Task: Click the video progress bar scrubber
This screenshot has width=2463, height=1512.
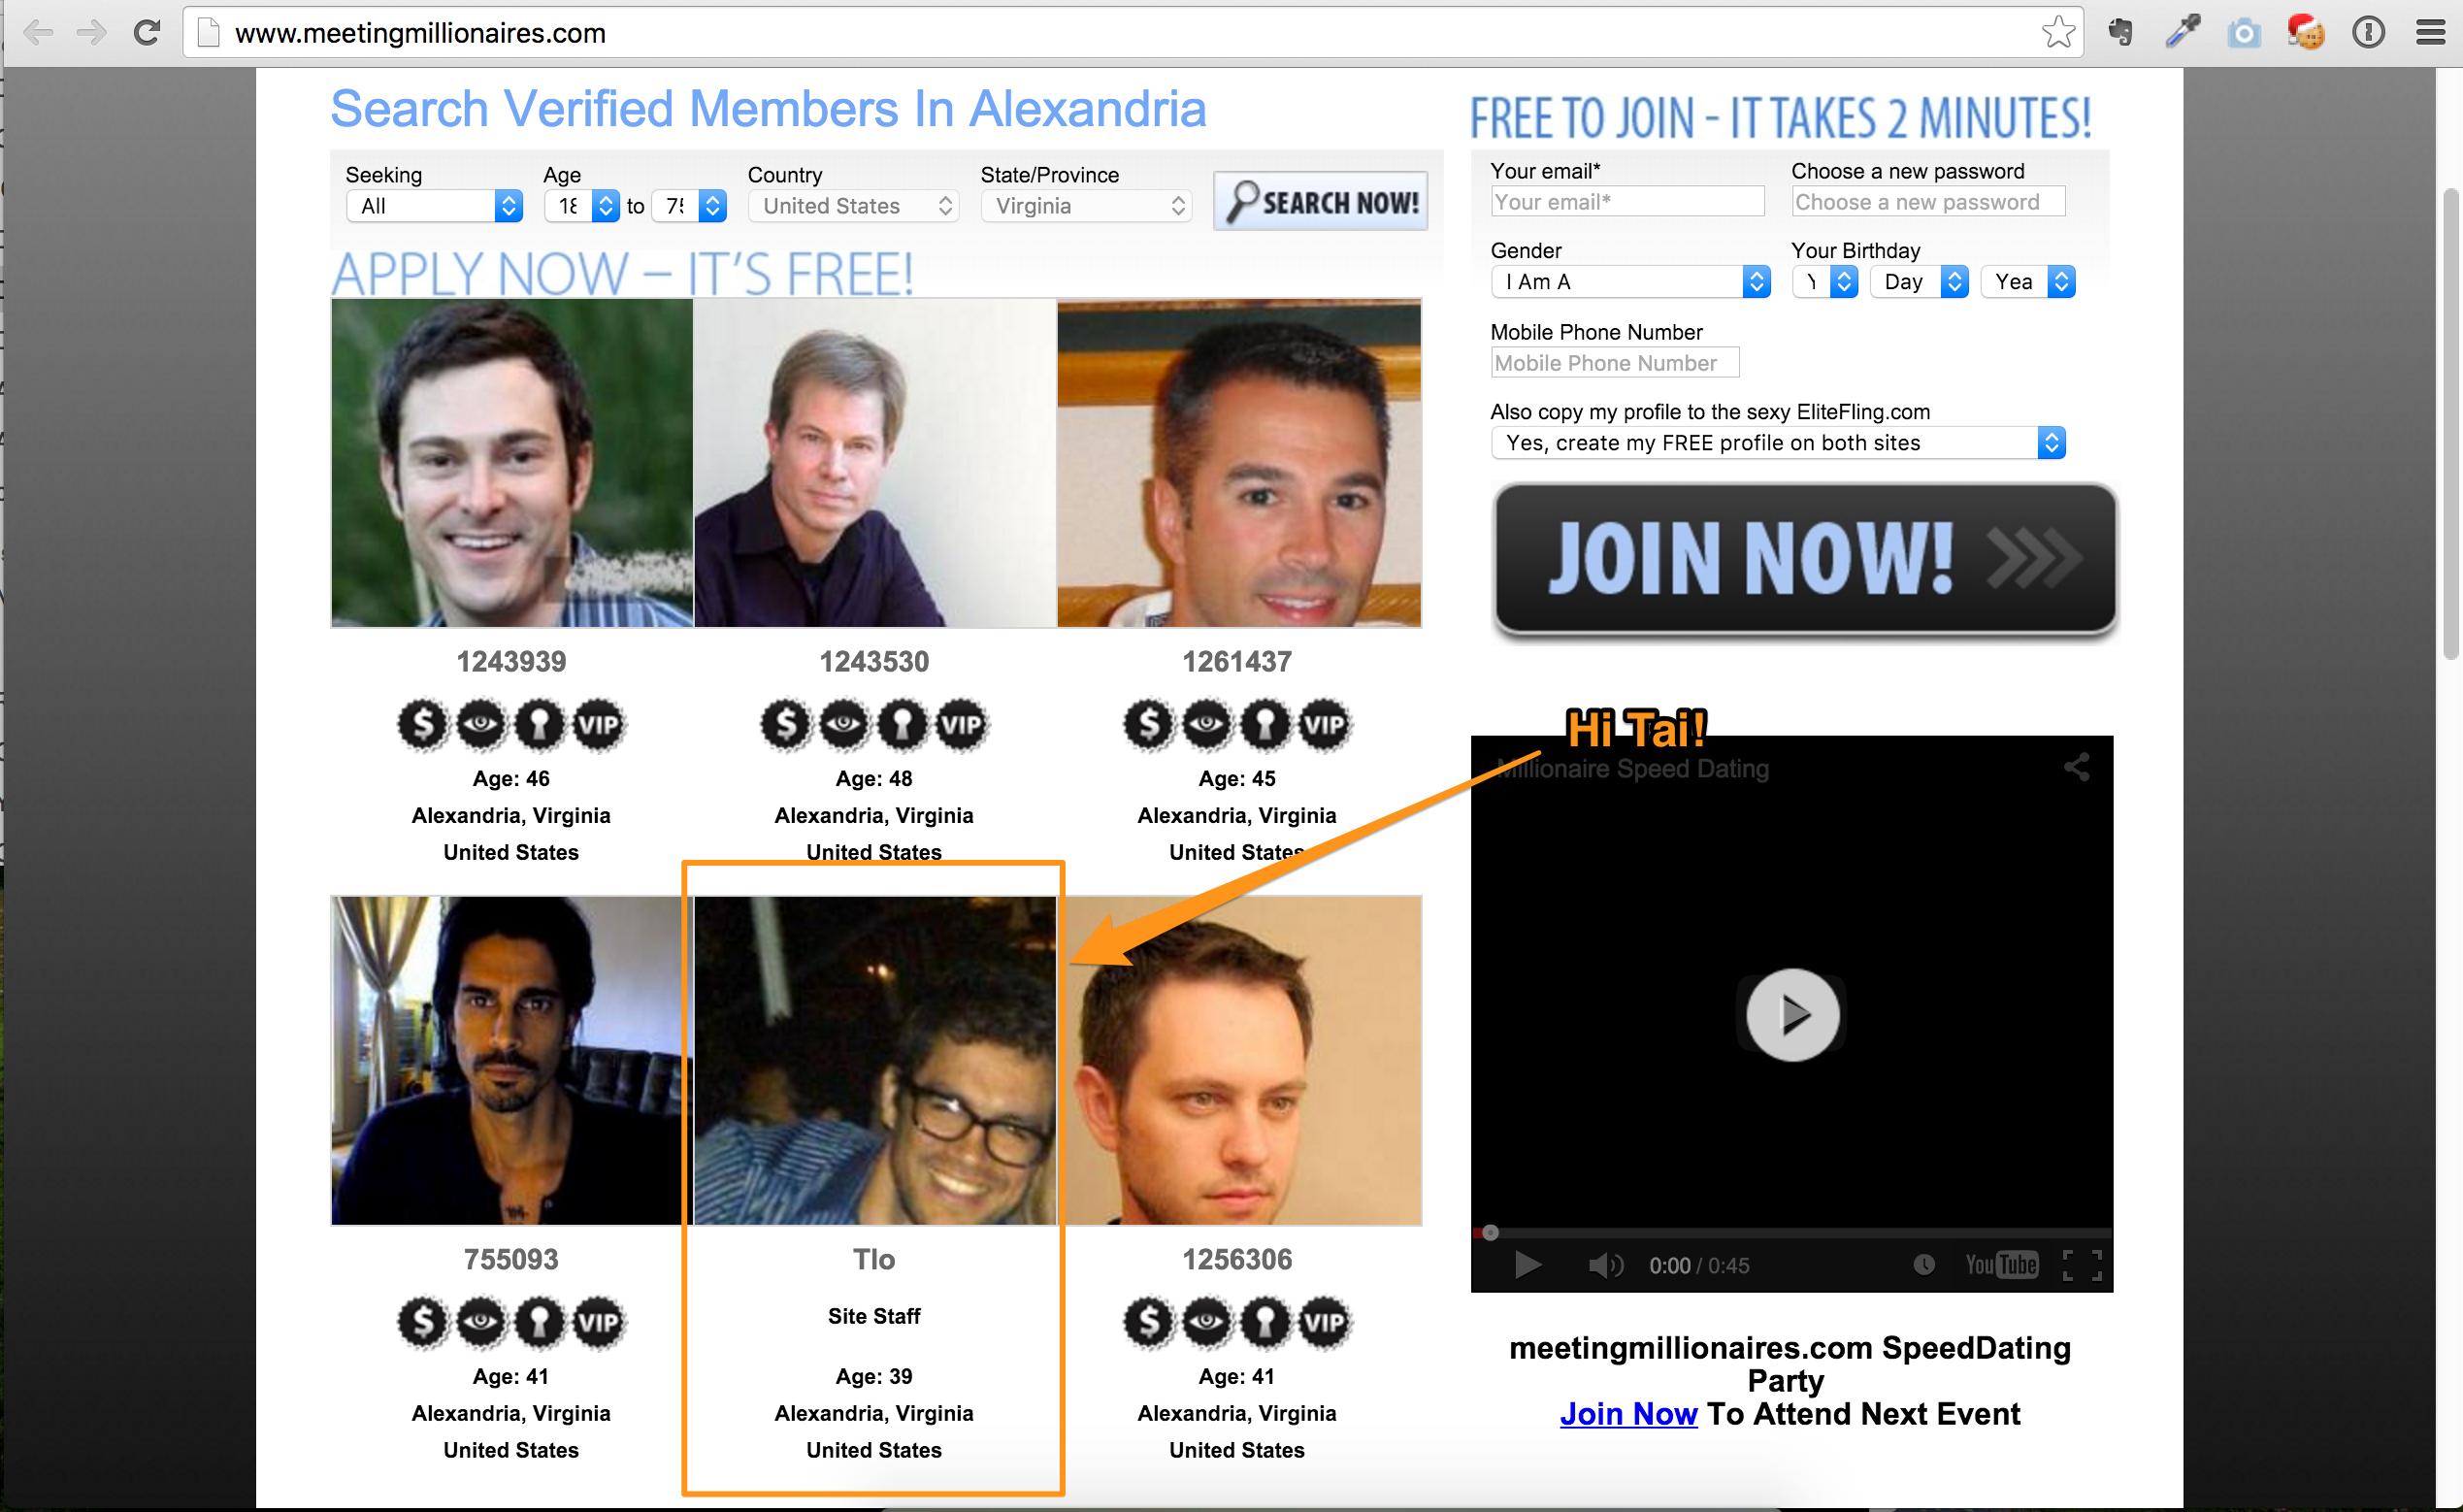Action: pos(1490,1233)
